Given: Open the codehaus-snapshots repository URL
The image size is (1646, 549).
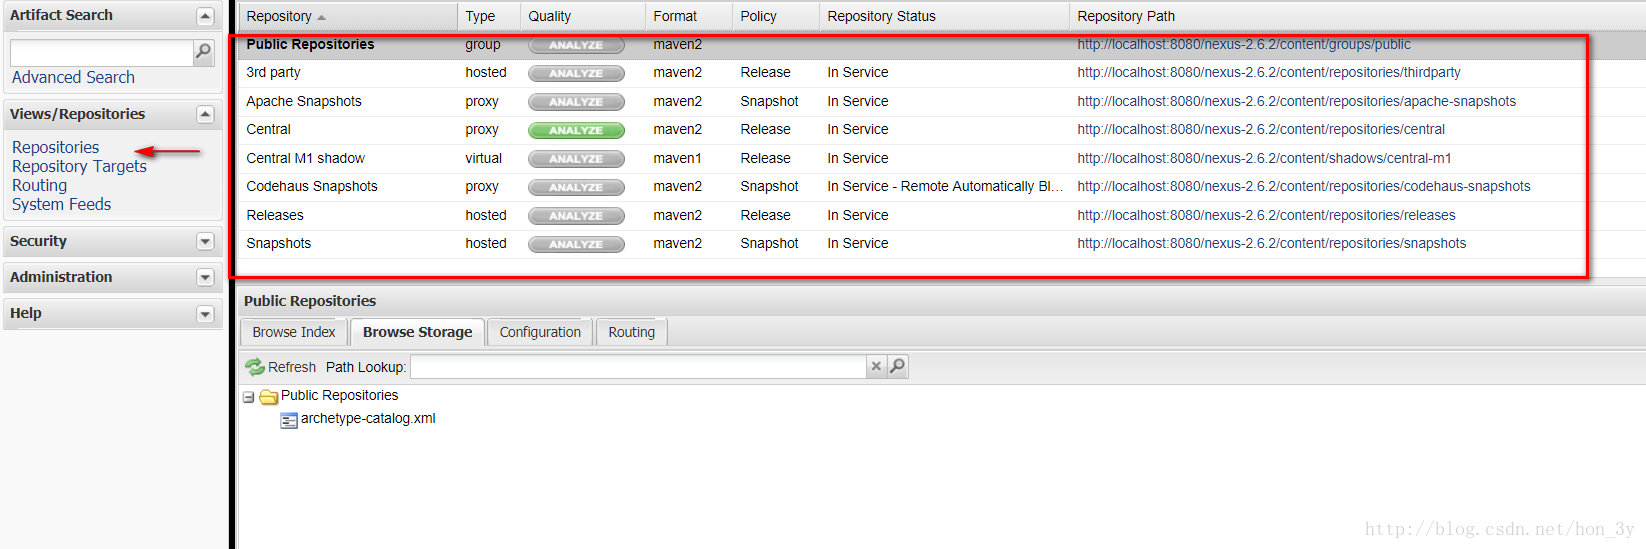Looking at the screenshot, I should [1304, 186].
